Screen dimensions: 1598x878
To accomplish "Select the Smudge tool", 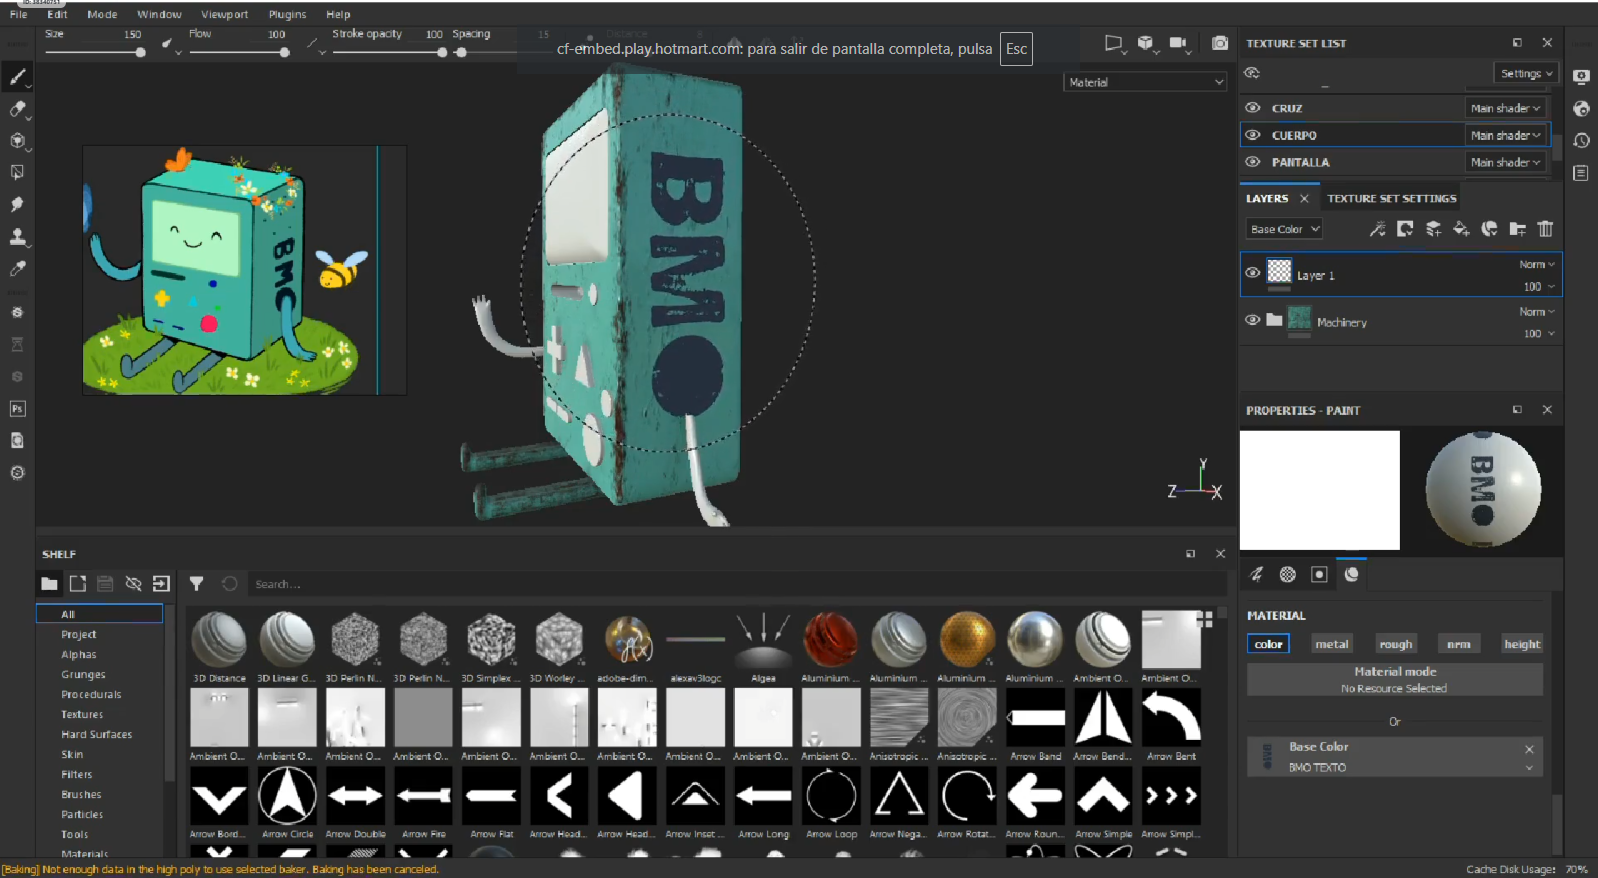I will click(x=18, y=205).
